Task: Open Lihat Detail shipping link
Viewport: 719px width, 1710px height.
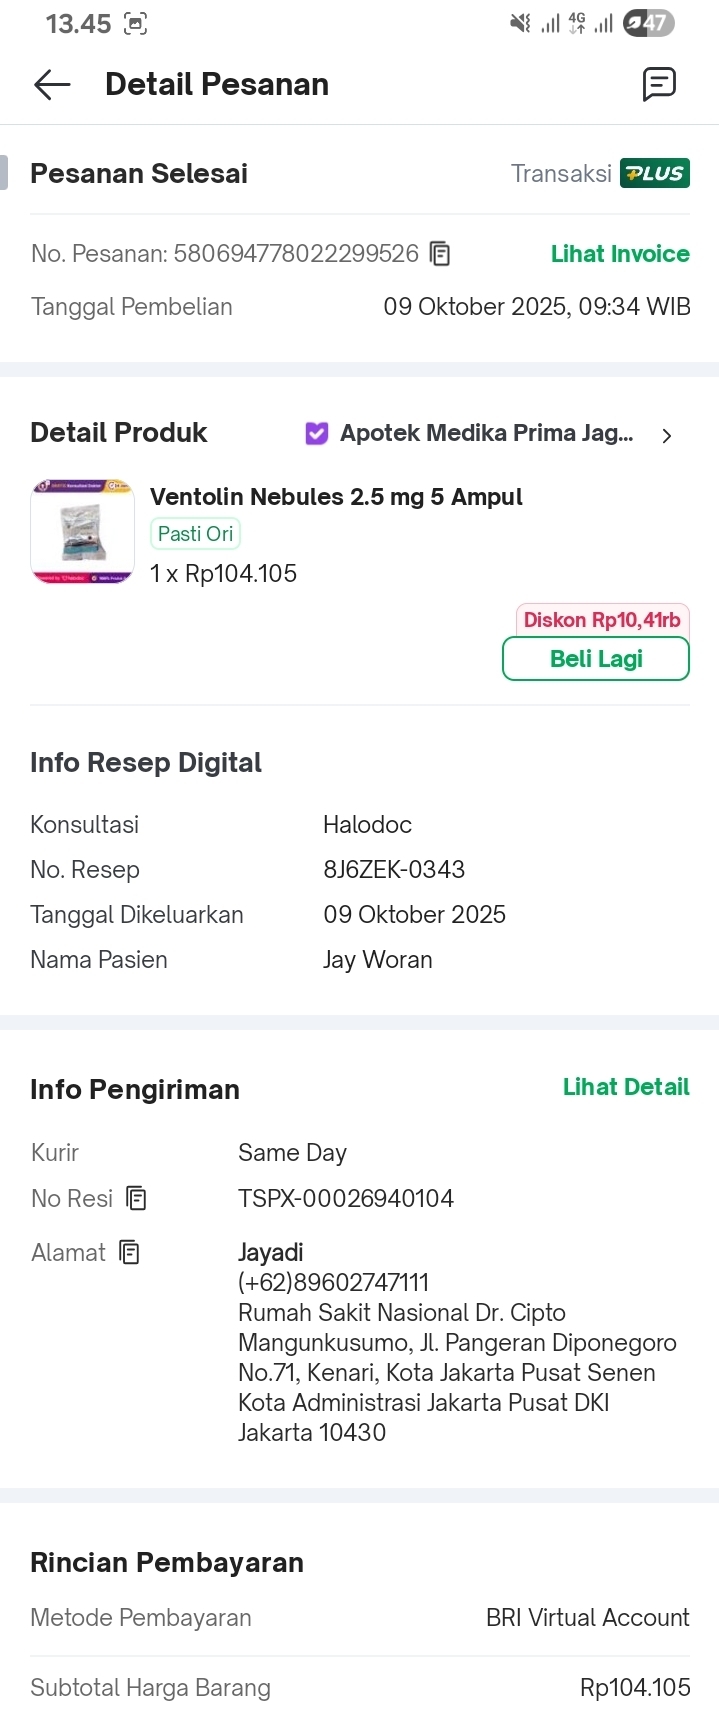Action: (x=626, y=1087)
